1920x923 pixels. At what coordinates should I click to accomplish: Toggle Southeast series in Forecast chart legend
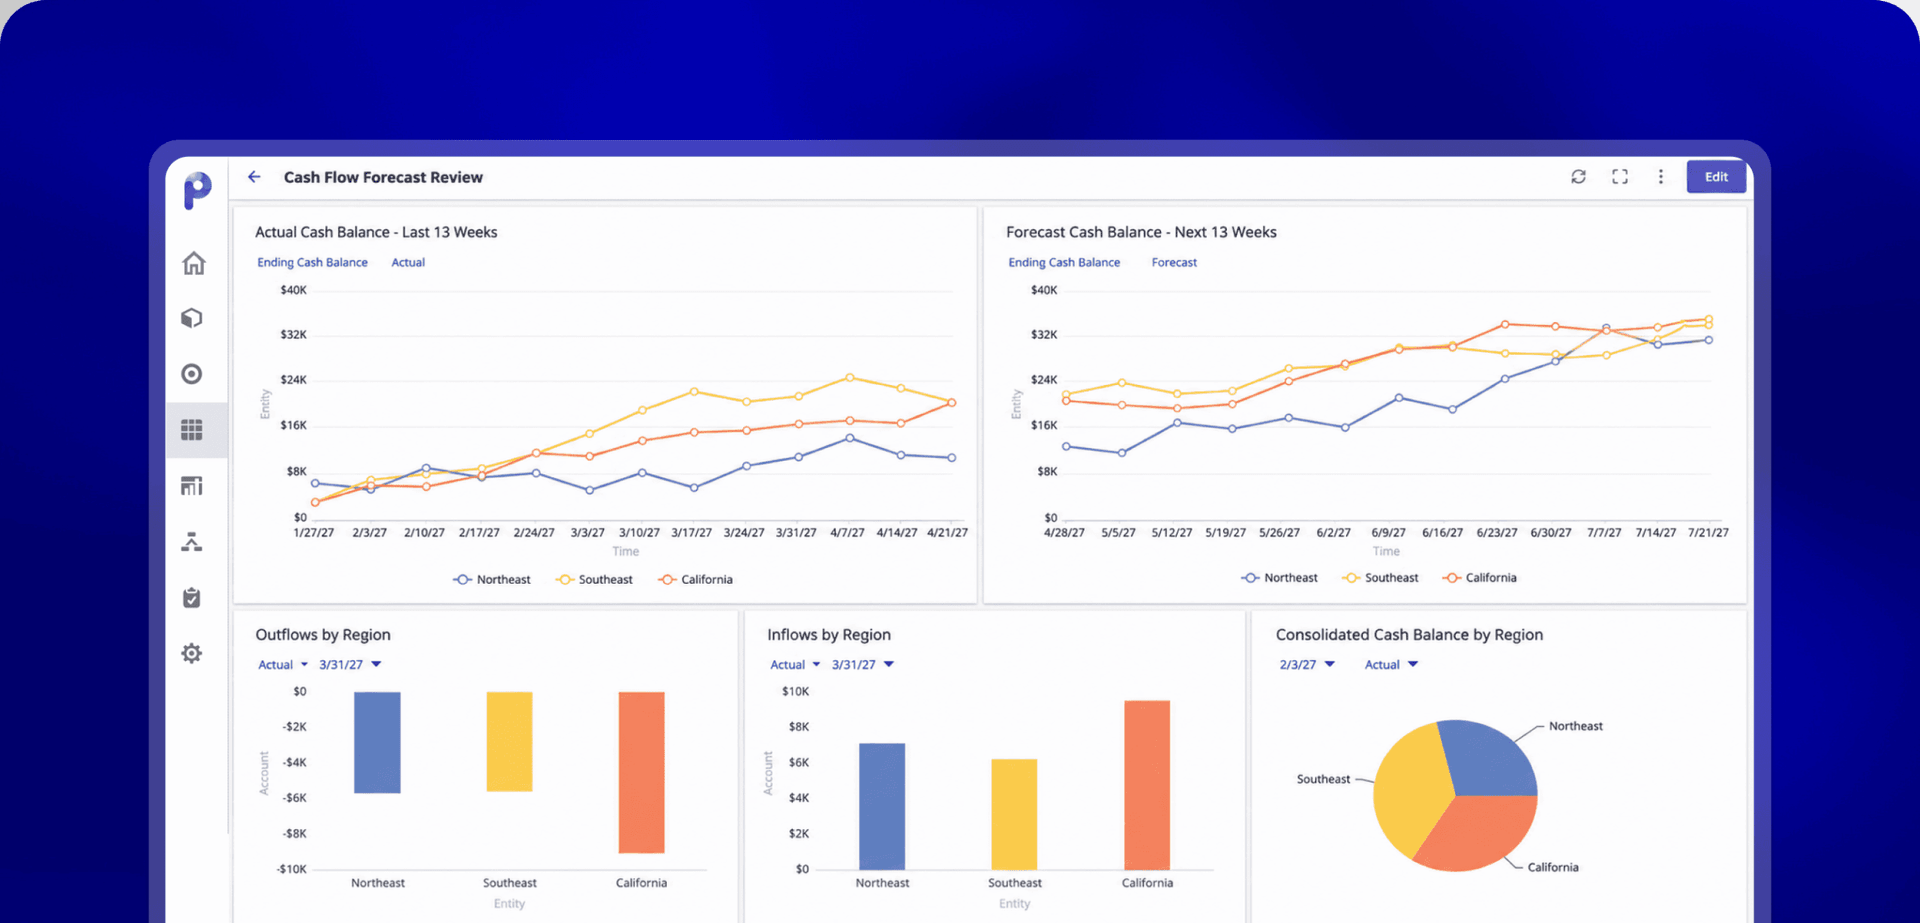point(1381,578)
